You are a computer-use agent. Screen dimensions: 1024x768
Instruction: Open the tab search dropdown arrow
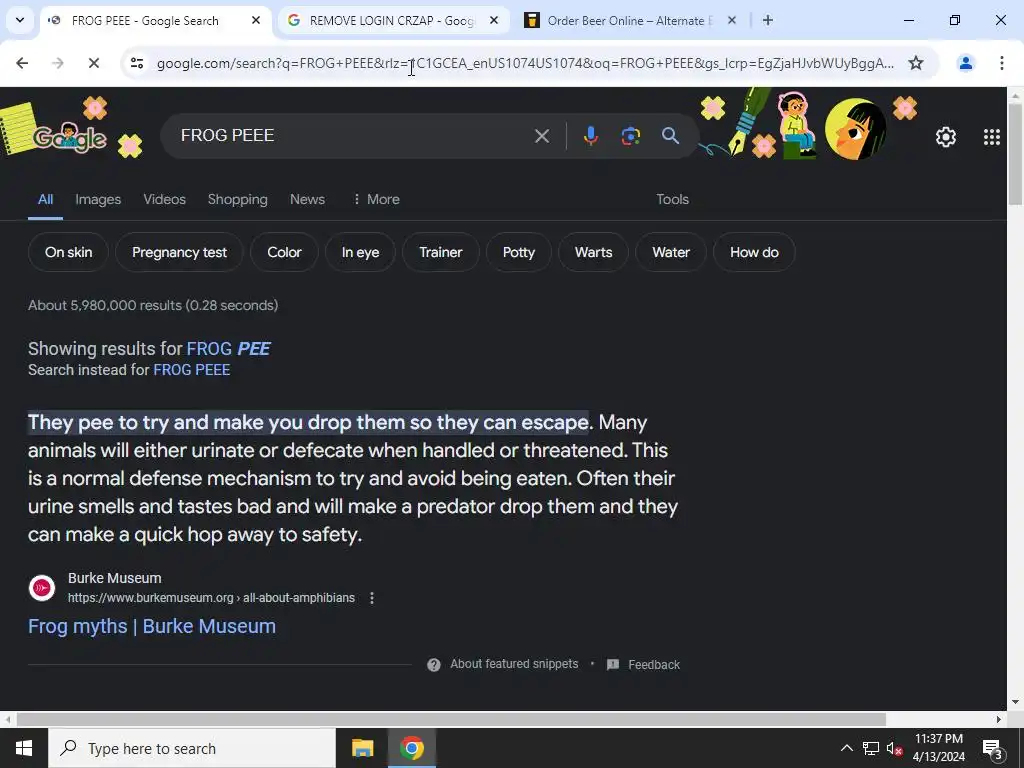20,20
